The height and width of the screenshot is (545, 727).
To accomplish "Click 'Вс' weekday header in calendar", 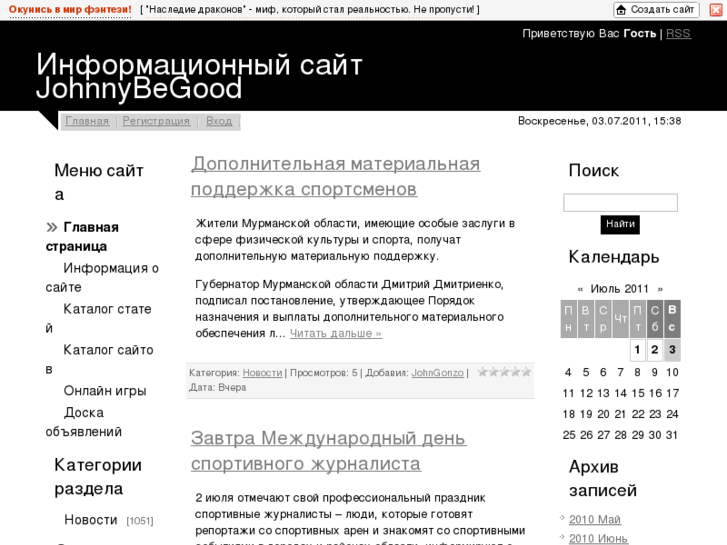I will 672,319.
